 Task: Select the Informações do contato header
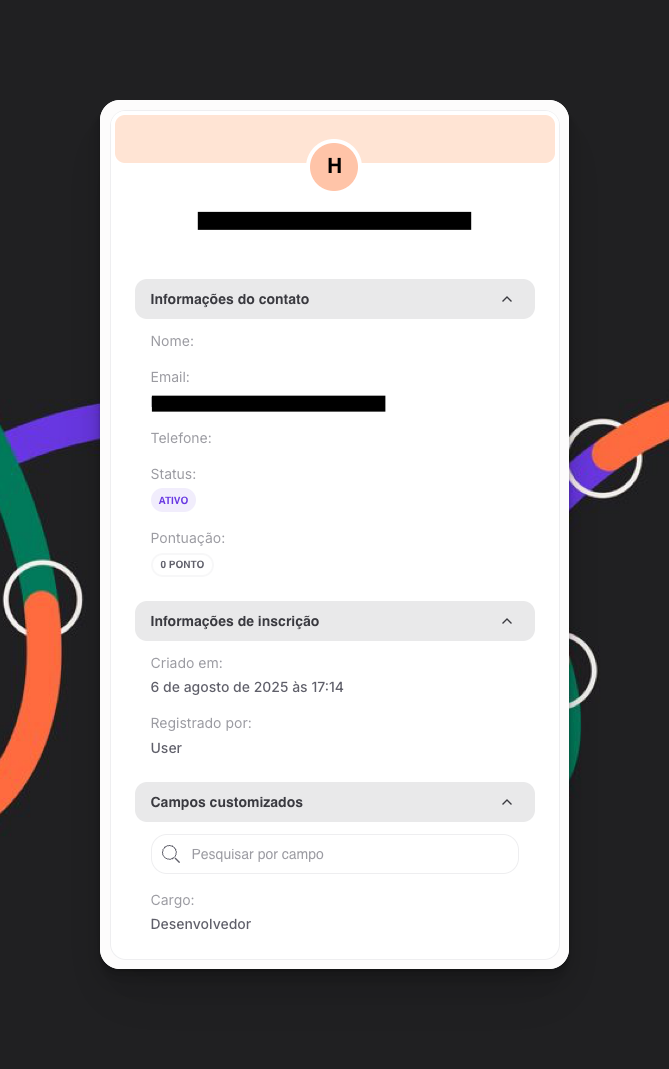pyautogui.click(x=334, y=299)
